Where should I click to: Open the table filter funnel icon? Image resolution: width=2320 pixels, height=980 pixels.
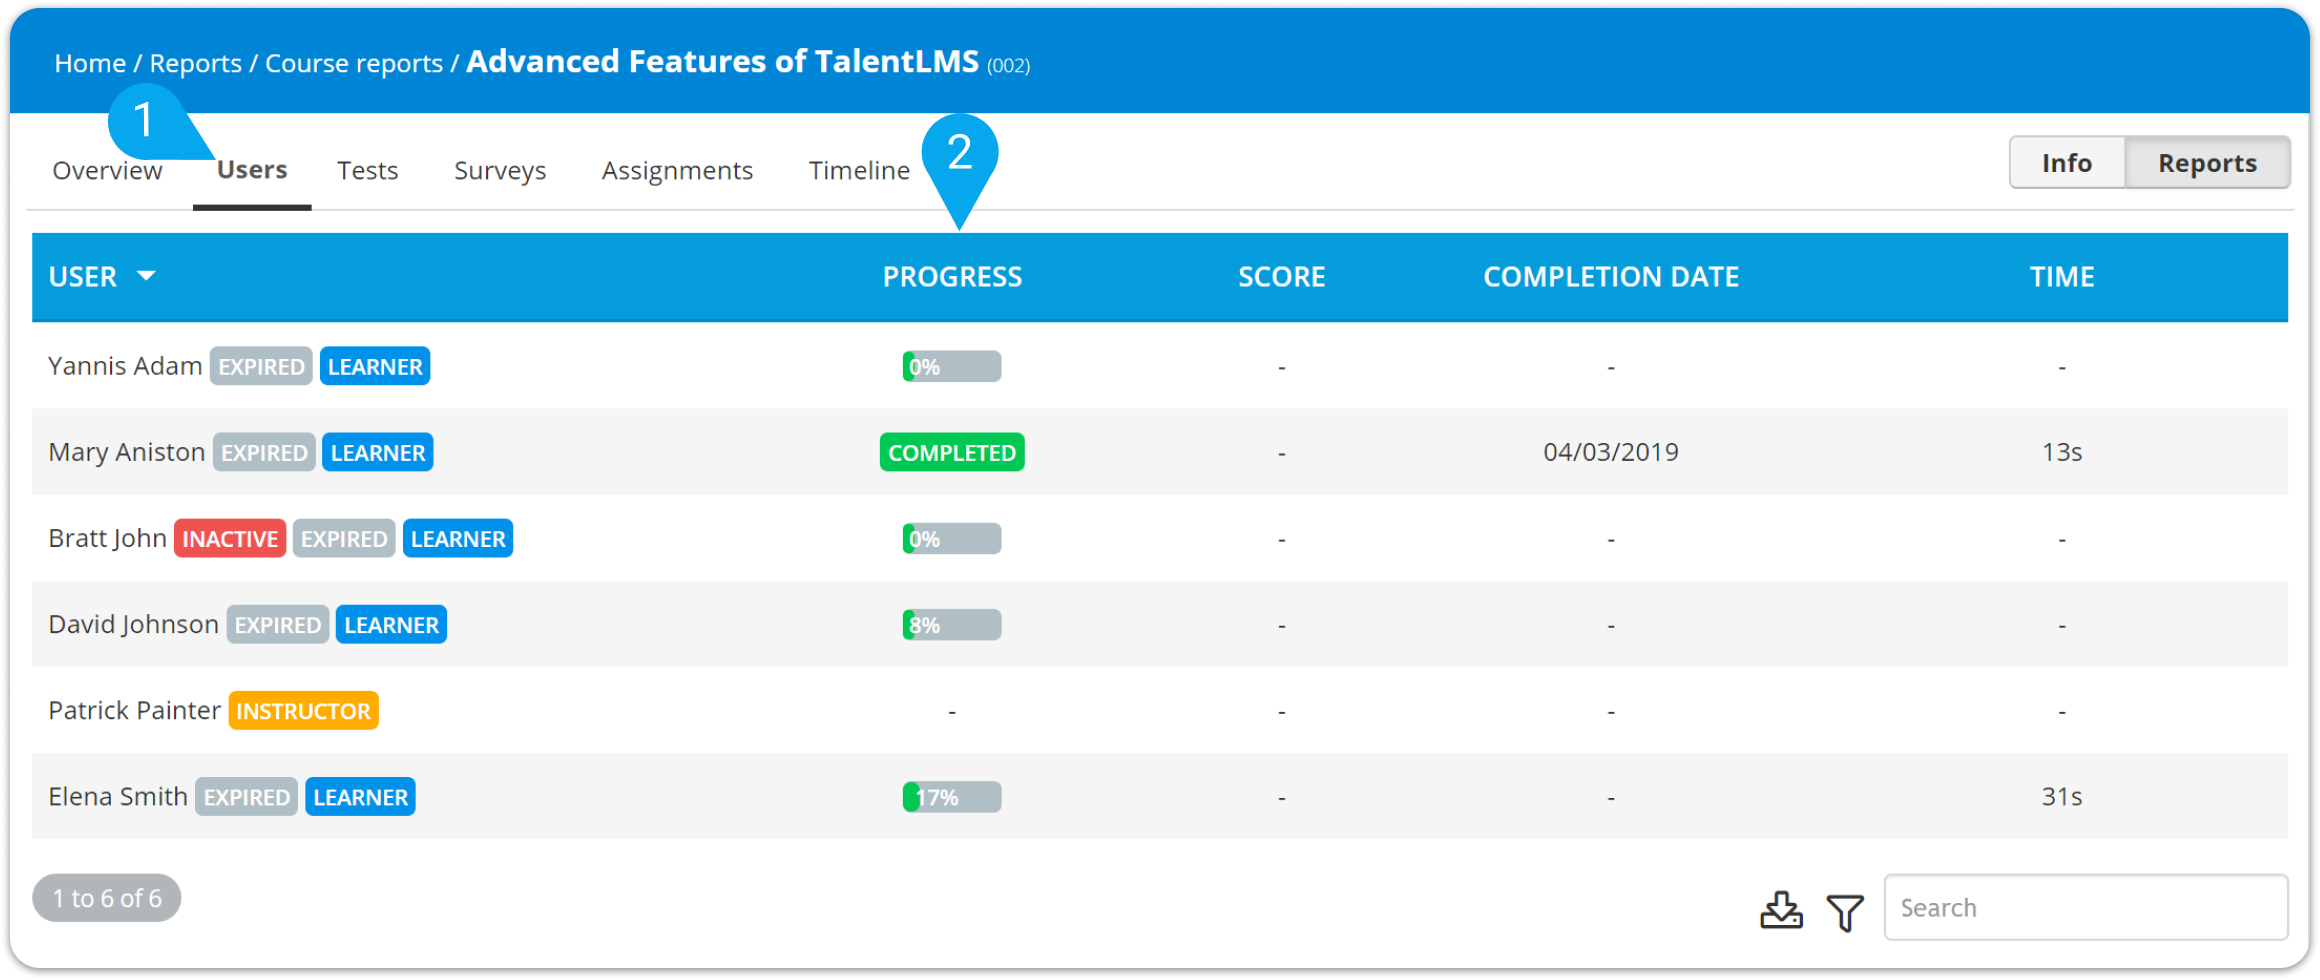coord(1845,912)
